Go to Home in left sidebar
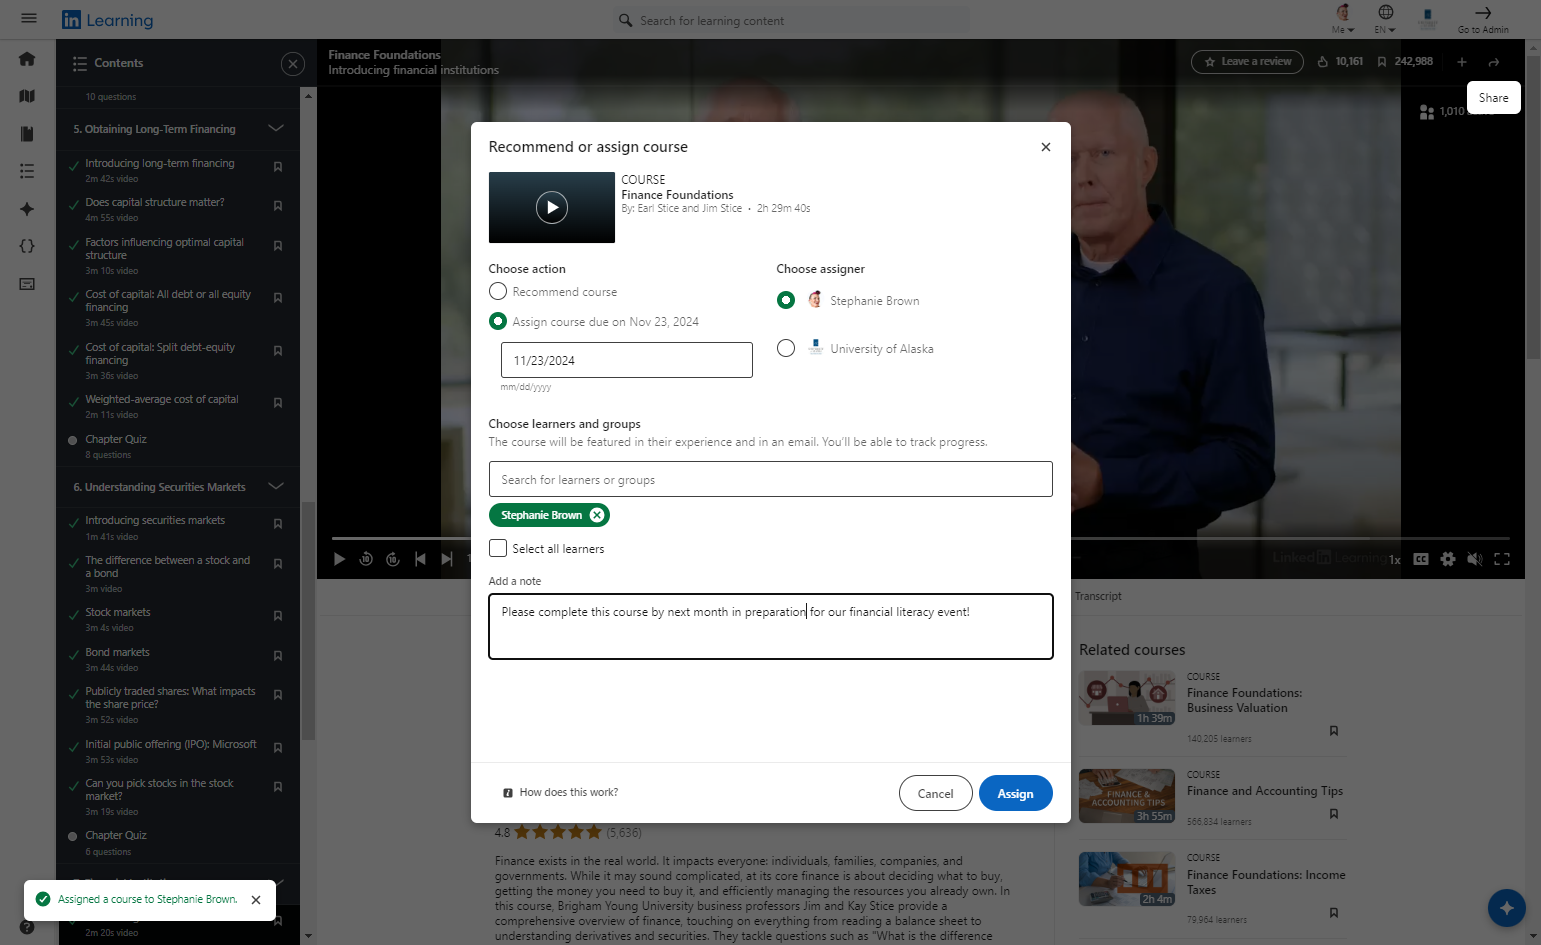The width and height of the screenshot is (1541, 945). pyautogui.click(x=27, y=59)
